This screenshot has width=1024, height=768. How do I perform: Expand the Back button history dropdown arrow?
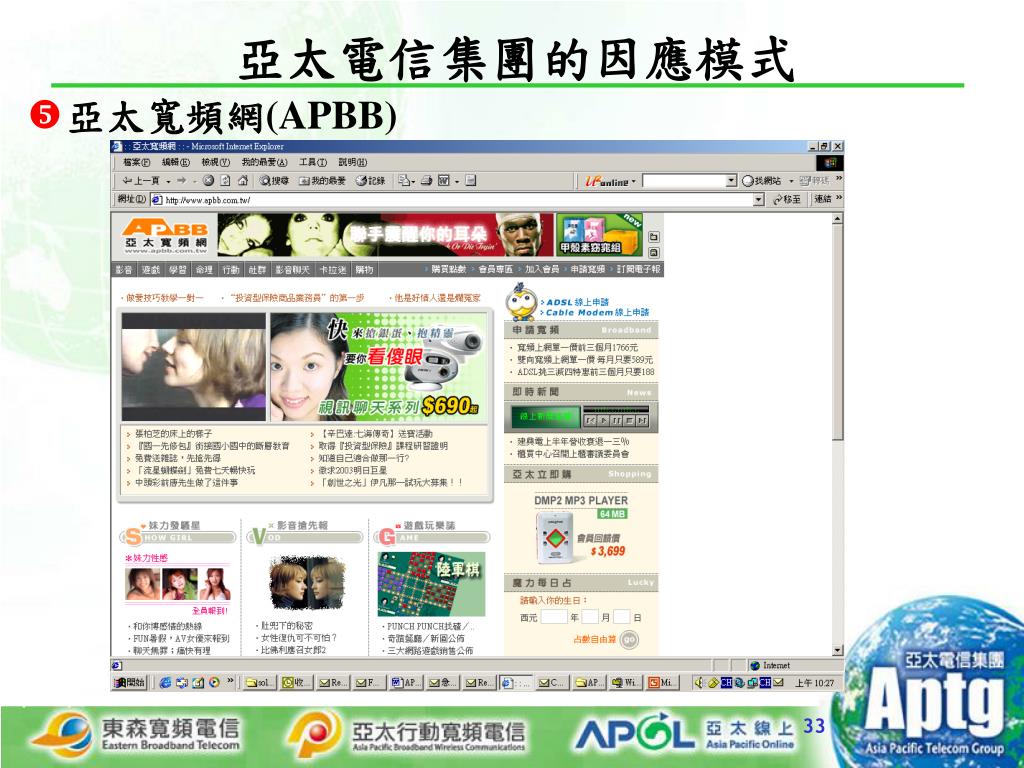(168, 182)
